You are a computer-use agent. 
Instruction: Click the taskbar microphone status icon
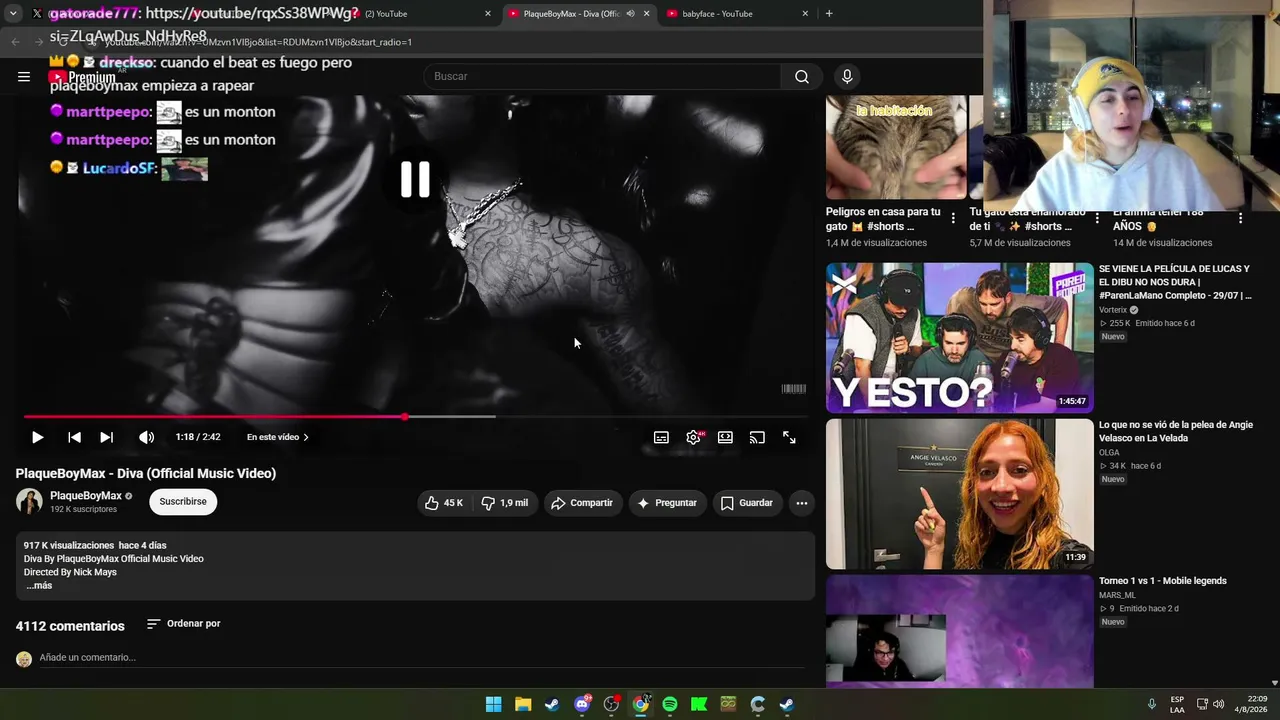[x=1151, y=704]
